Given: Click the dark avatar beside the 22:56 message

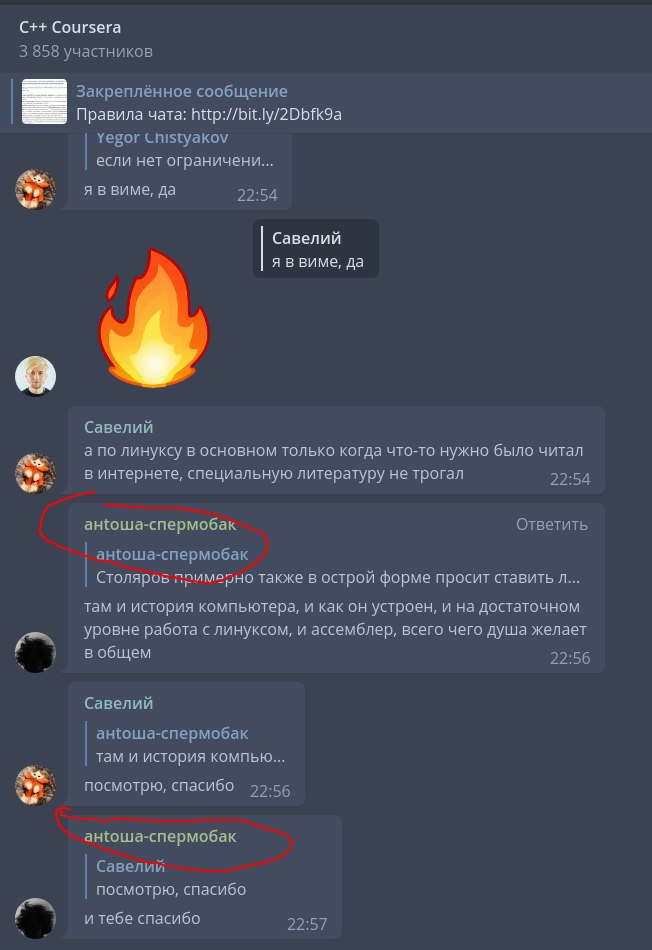Looking at the screenshot, I should (35, 652).
